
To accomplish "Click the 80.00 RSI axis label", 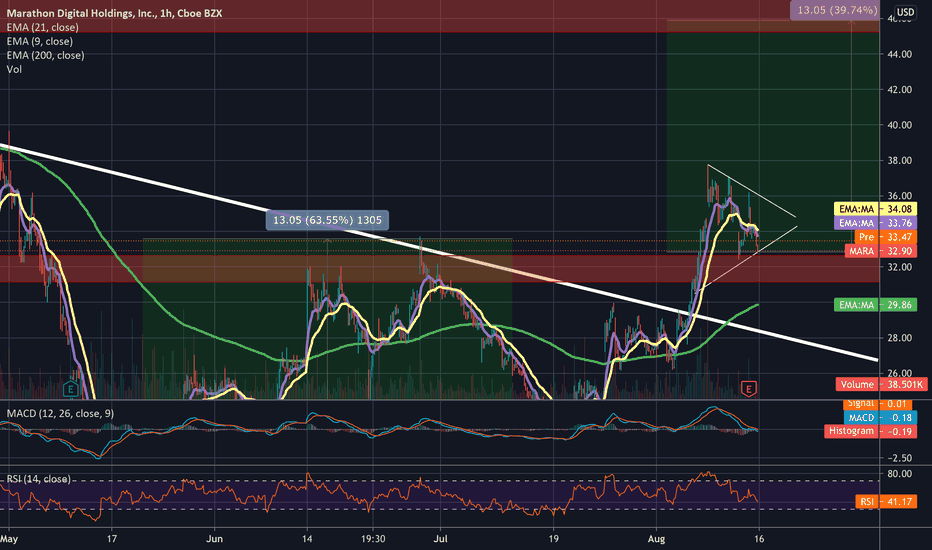I will [x=899, y=474].
